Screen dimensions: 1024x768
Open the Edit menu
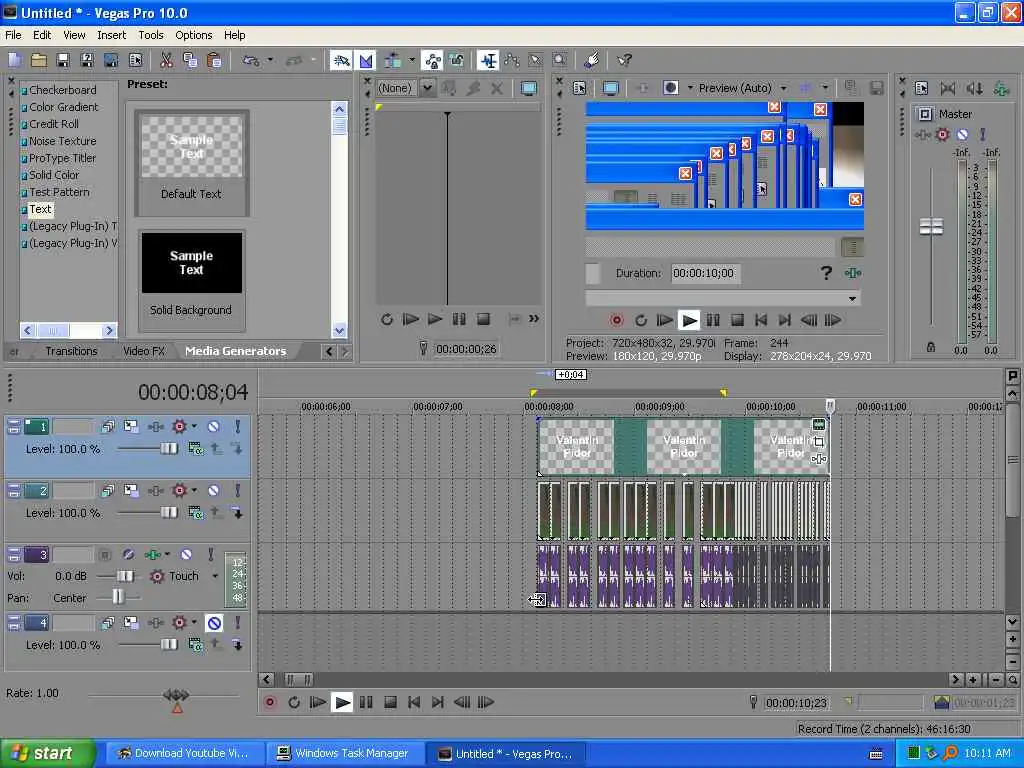coord(42,35)
